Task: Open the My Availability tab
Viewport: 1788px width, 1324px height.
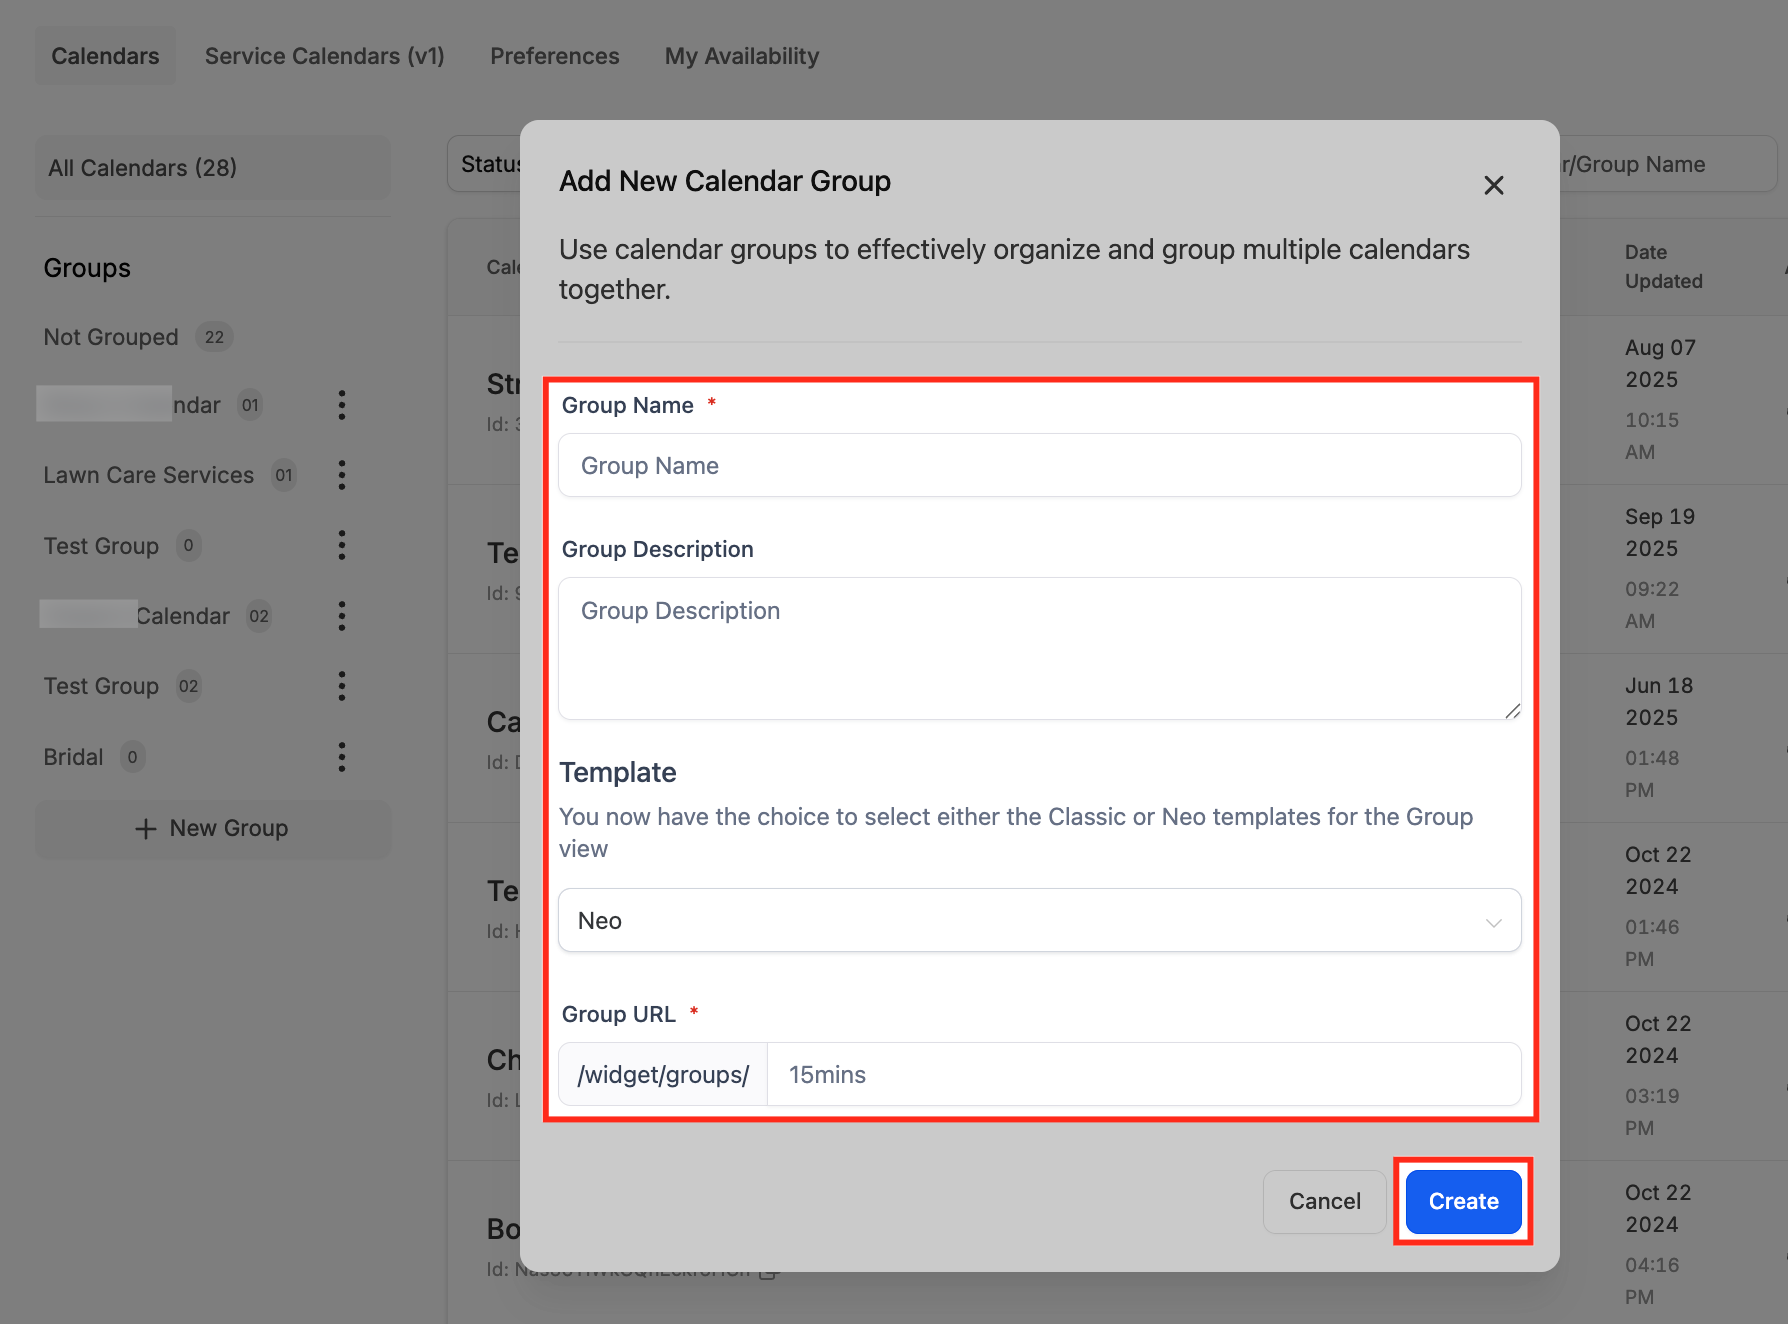Action: click(x=742, y=56)
